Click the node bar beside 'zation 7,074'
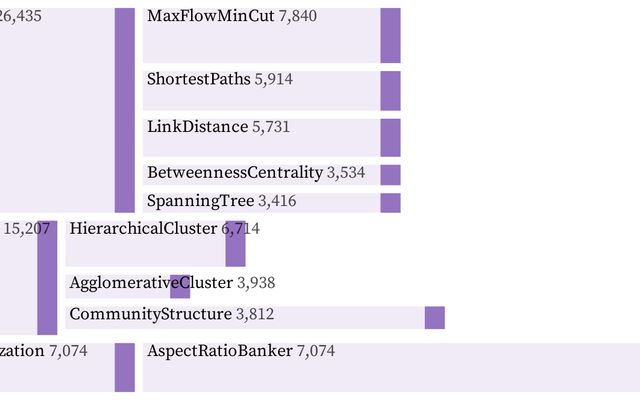The height and width of the screenshot is (400, 640). click(124, 367)
